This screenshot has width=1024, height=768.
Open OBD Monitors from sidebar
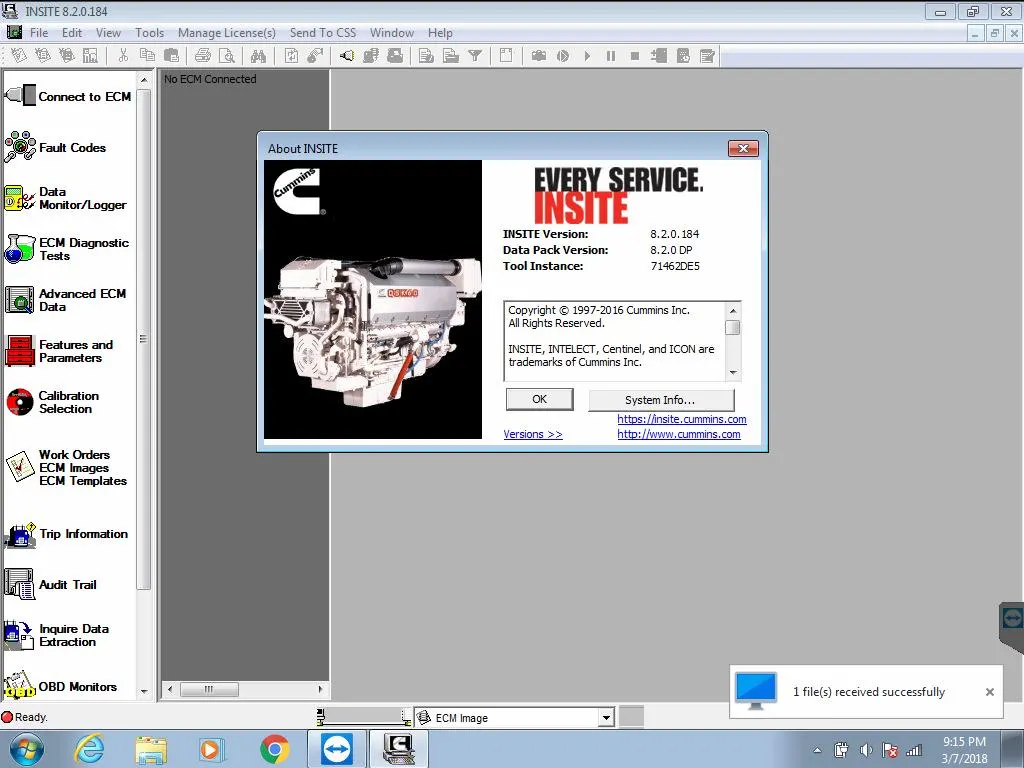pyautogui.click(x=61, y=686)
